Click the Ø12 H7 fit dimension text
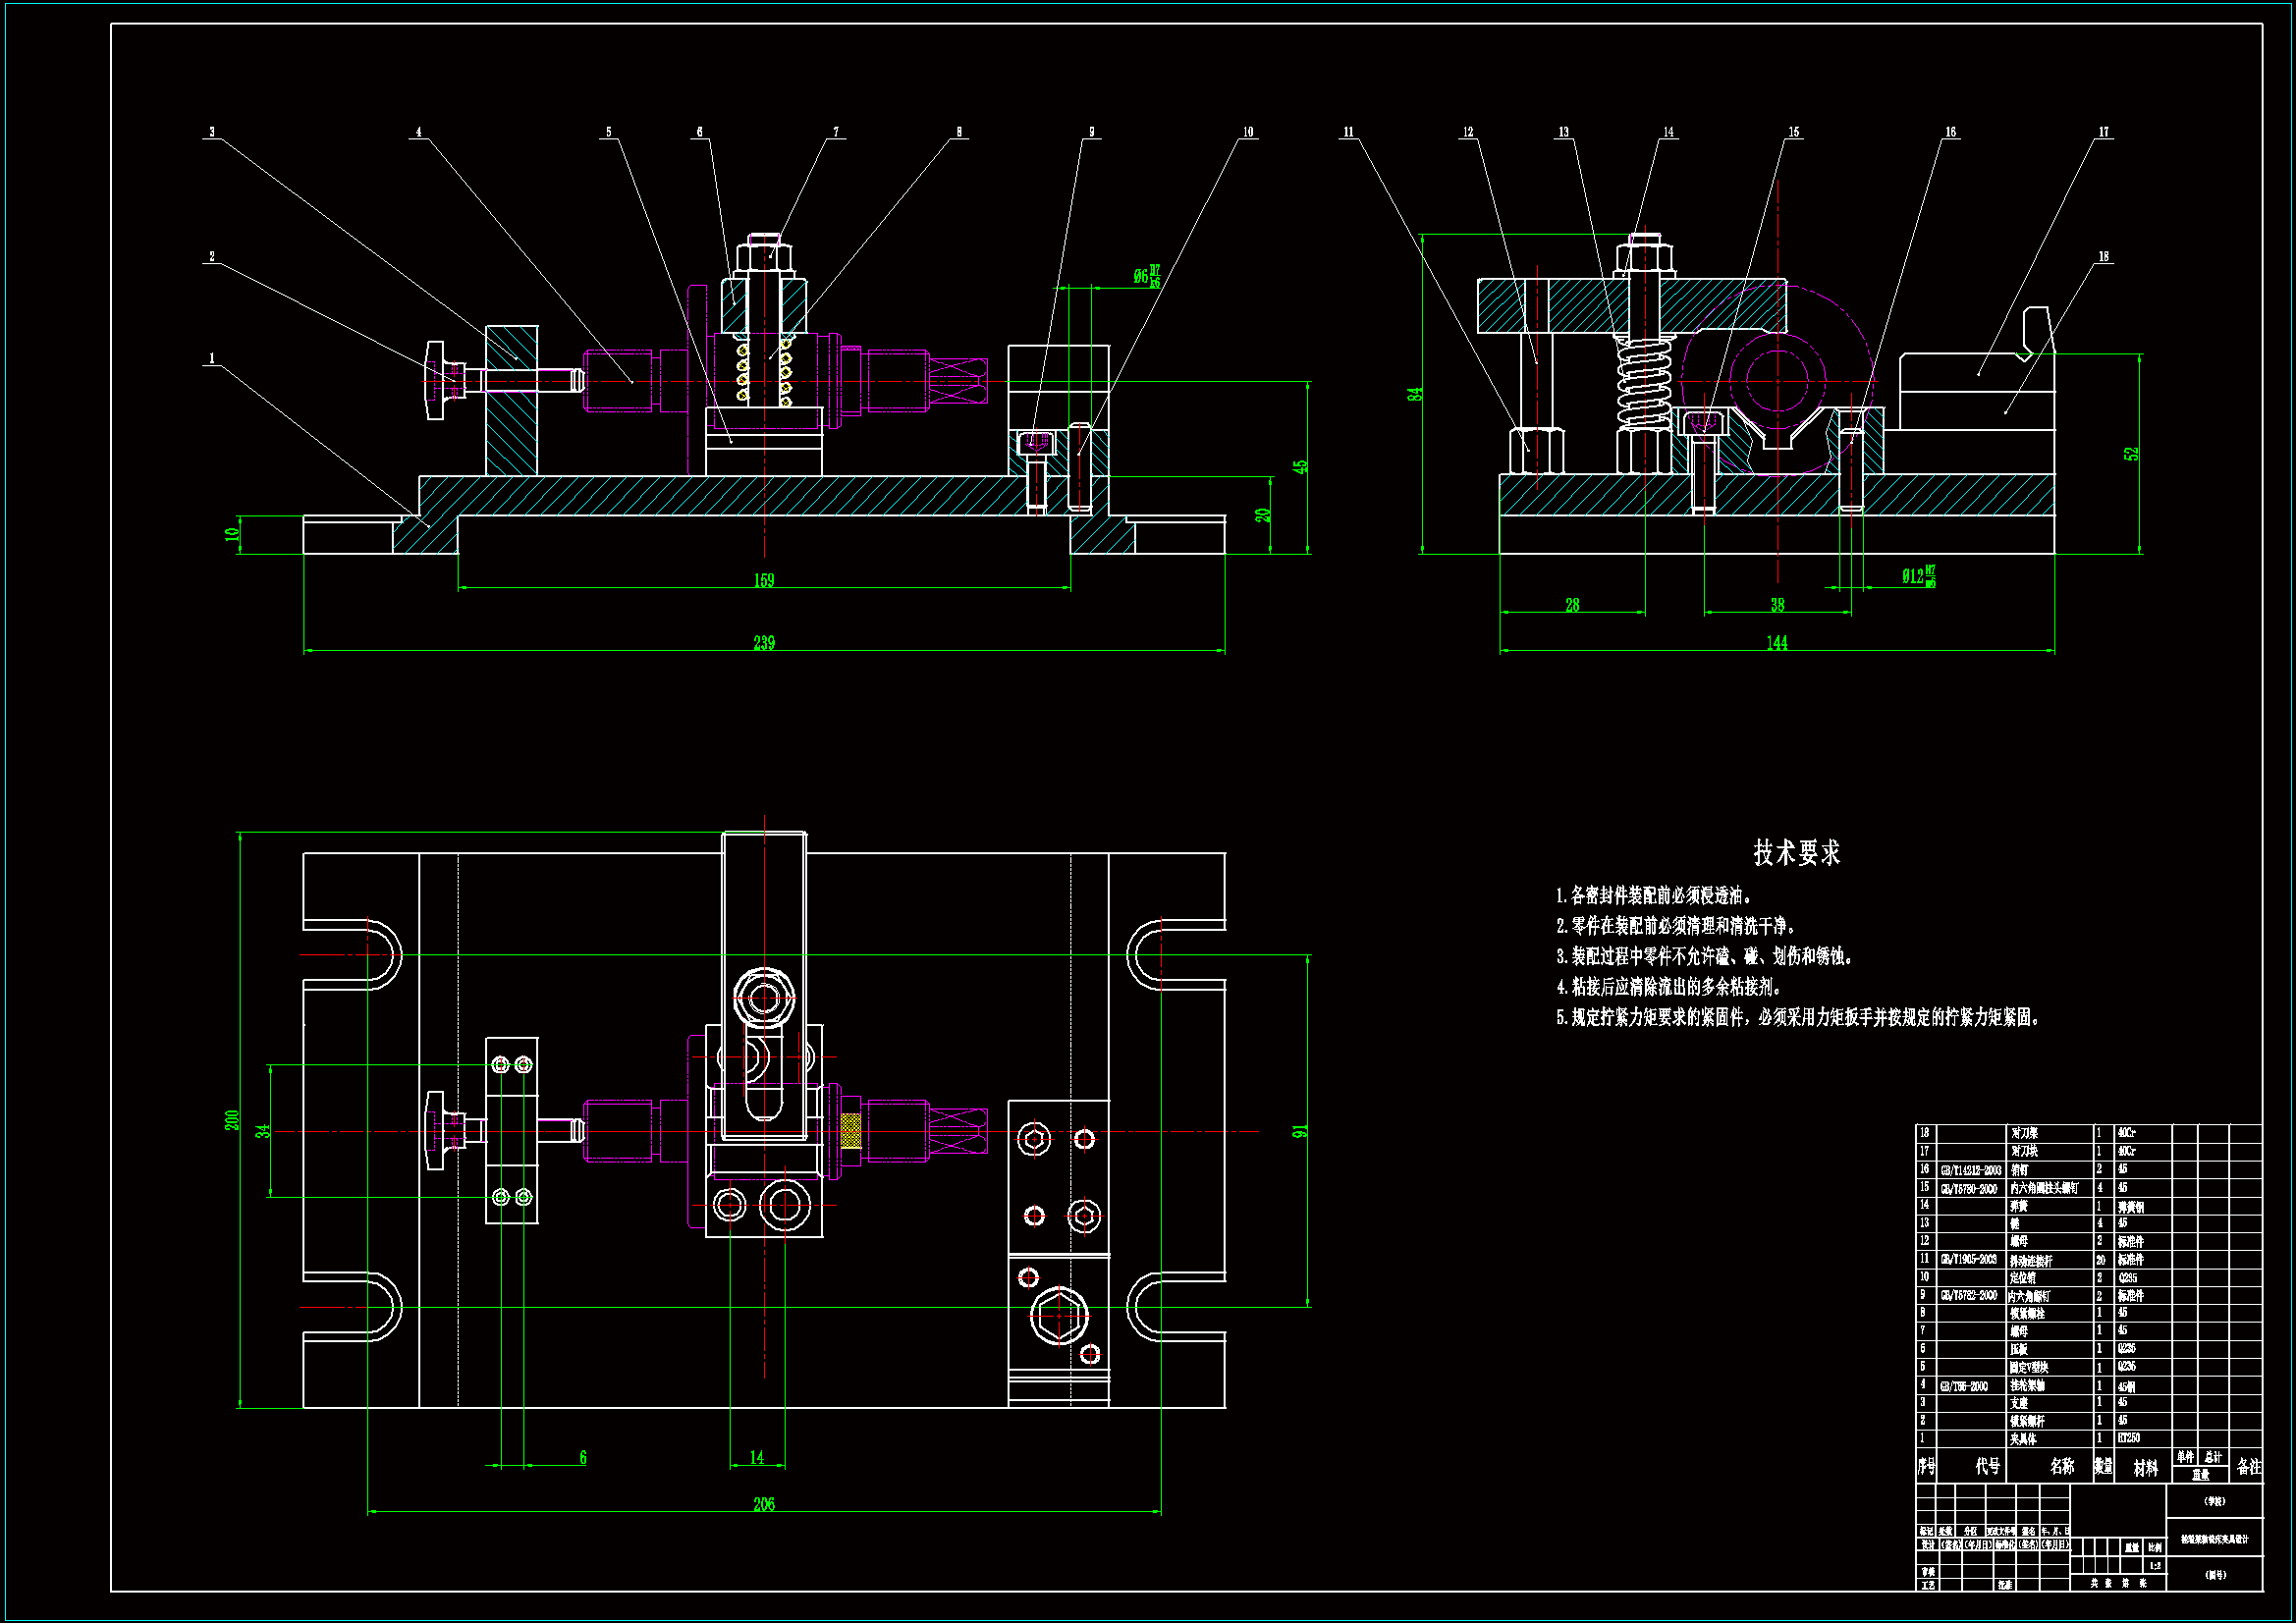Screen dimensions: 2296x1623 (x=1918, y=576)
